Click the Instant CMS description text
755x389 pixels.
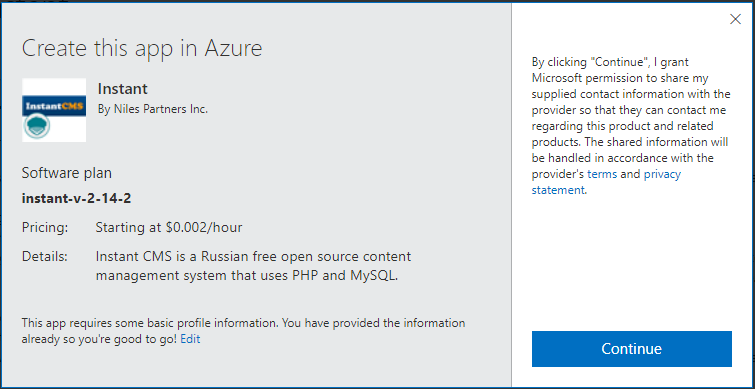pos(253,266)
